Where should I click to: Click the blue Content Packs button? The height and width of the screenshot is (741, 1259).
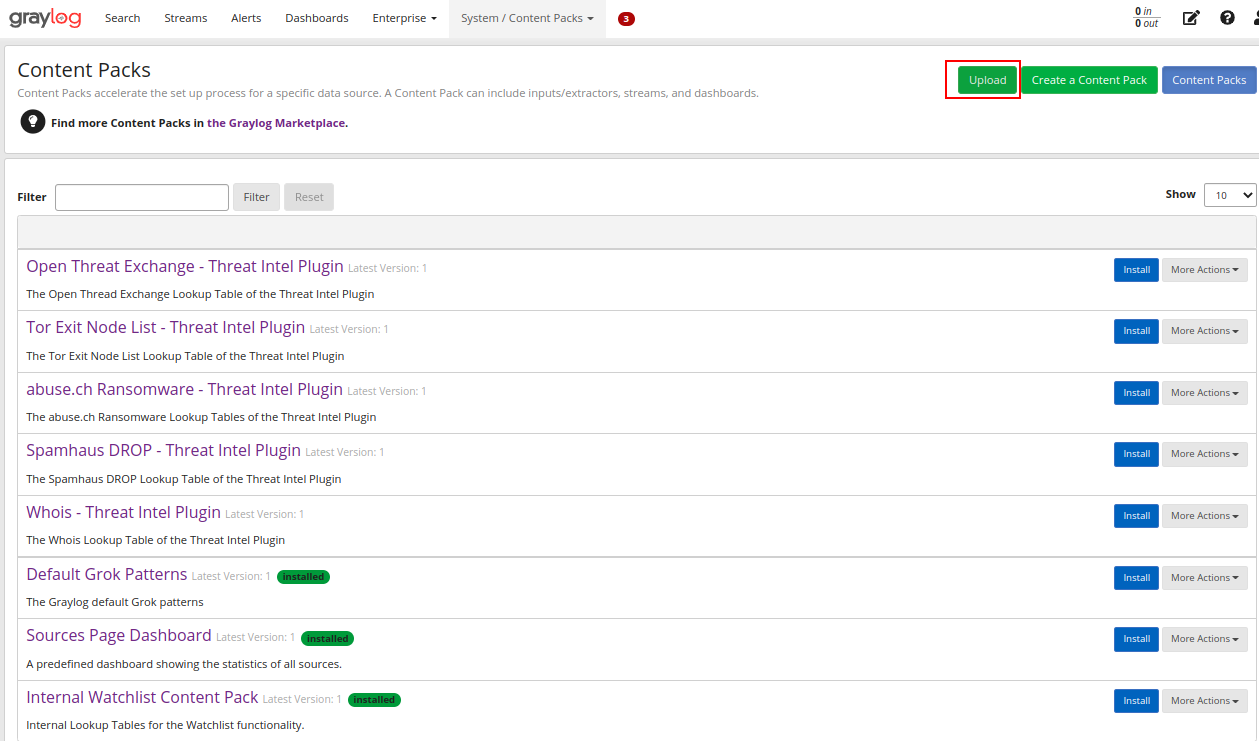pos(1209,80)
